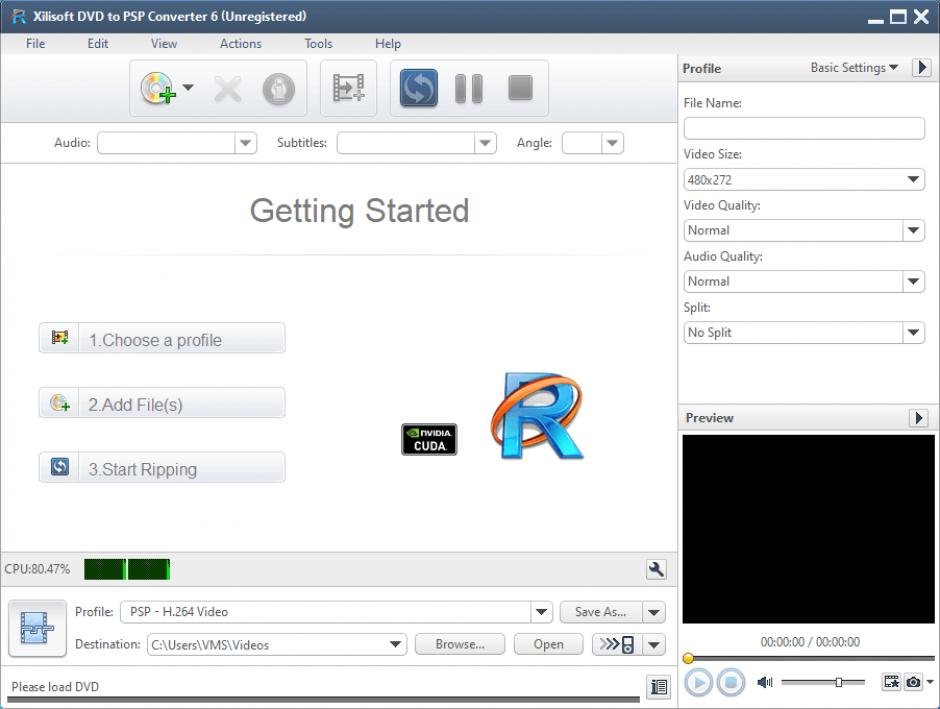Open preferences via the wrench icon
940x709 pixels.
(x=656, y=569)
